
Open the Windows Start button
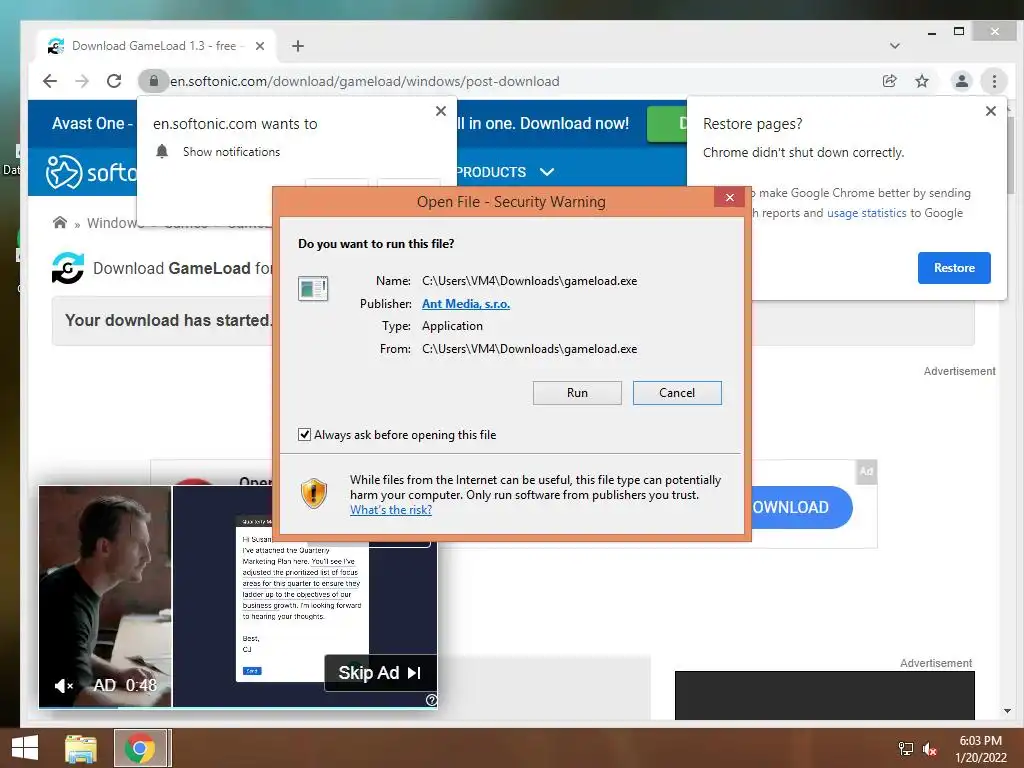(x=25, y=748)
